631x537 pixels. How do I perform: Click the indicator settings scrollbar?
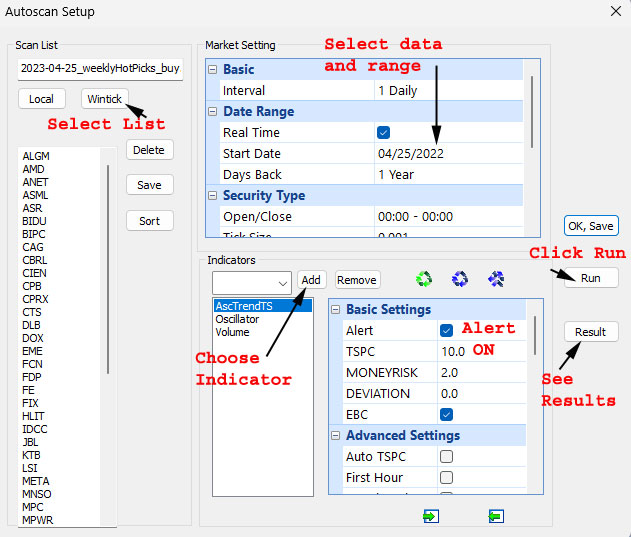(534, 335)
